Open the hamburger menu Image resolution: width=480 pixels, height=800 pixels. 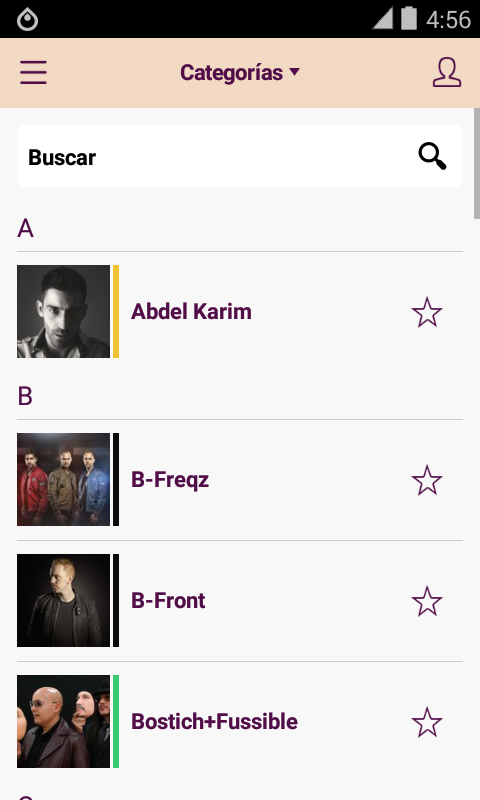34,72
